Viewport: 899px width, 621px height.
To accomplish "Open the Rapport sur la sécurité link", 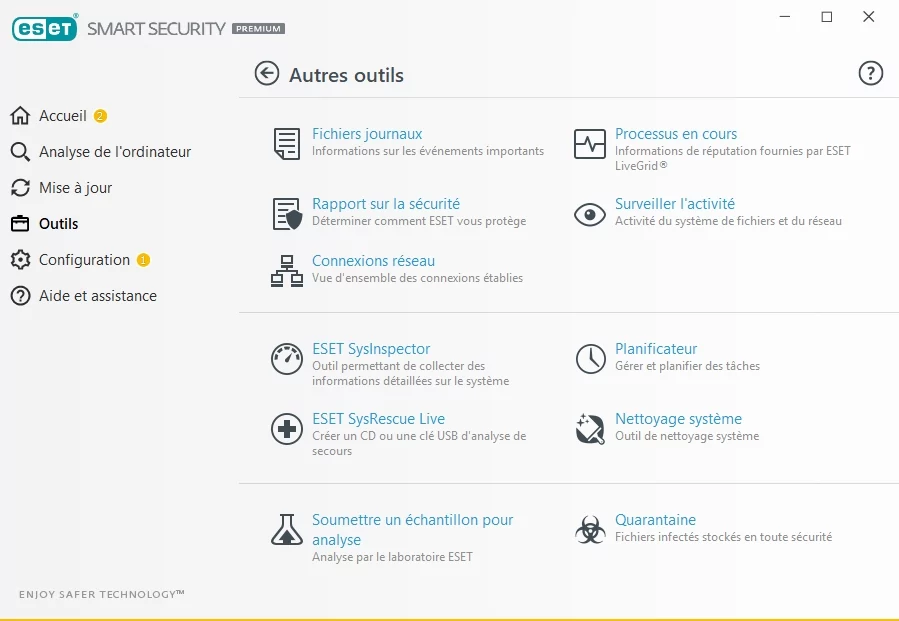I will [386, 204].
